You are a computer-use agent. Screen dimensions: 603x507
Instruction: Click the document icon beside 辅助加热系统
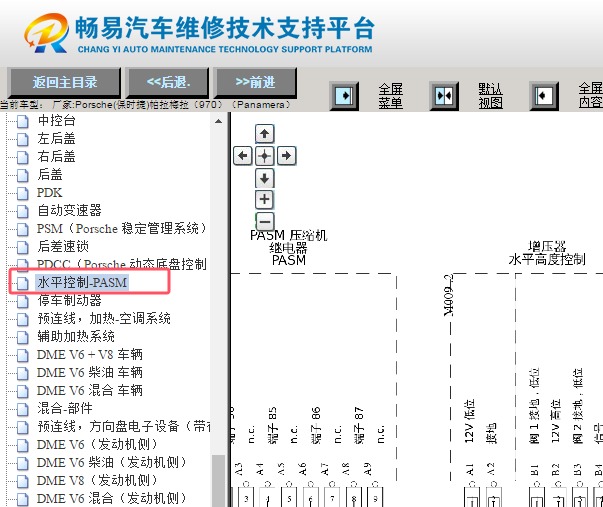(23, 337)
